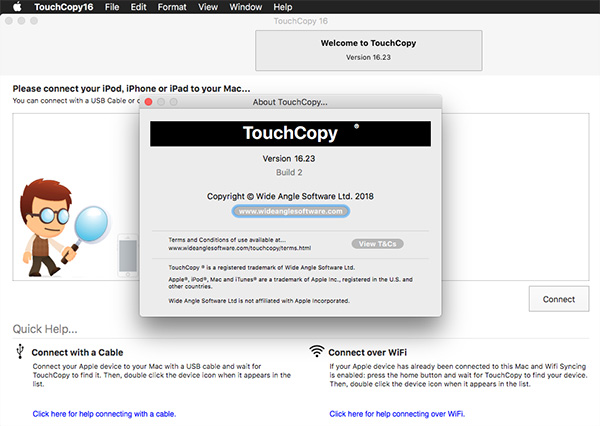Open the Format menu
Viewport: 600px width, 426px height.
click(172, 7)
